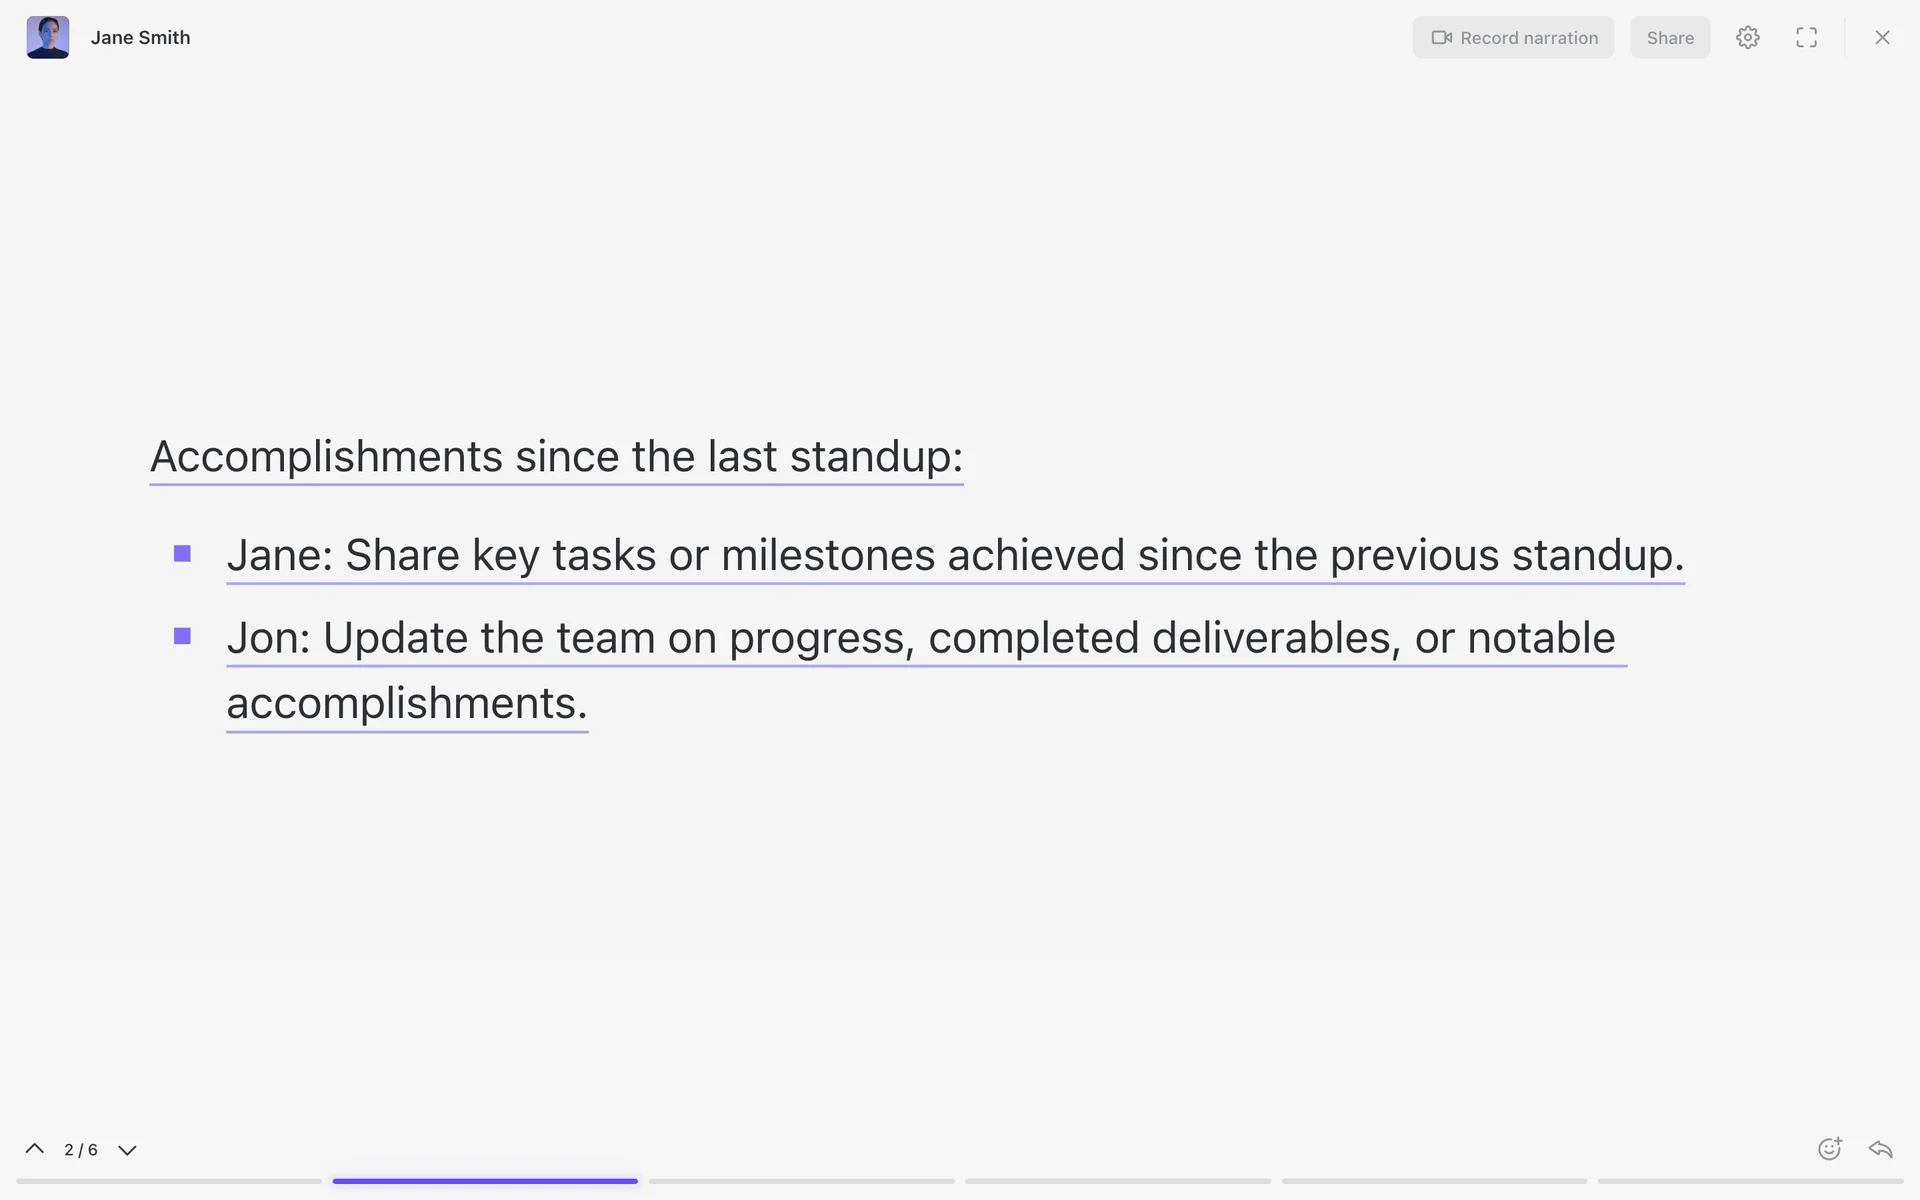Click the reply arrow icon
The height and width of the screenshot is (1200, 1920).
pyautogui.click(x=1880, y=1149)
